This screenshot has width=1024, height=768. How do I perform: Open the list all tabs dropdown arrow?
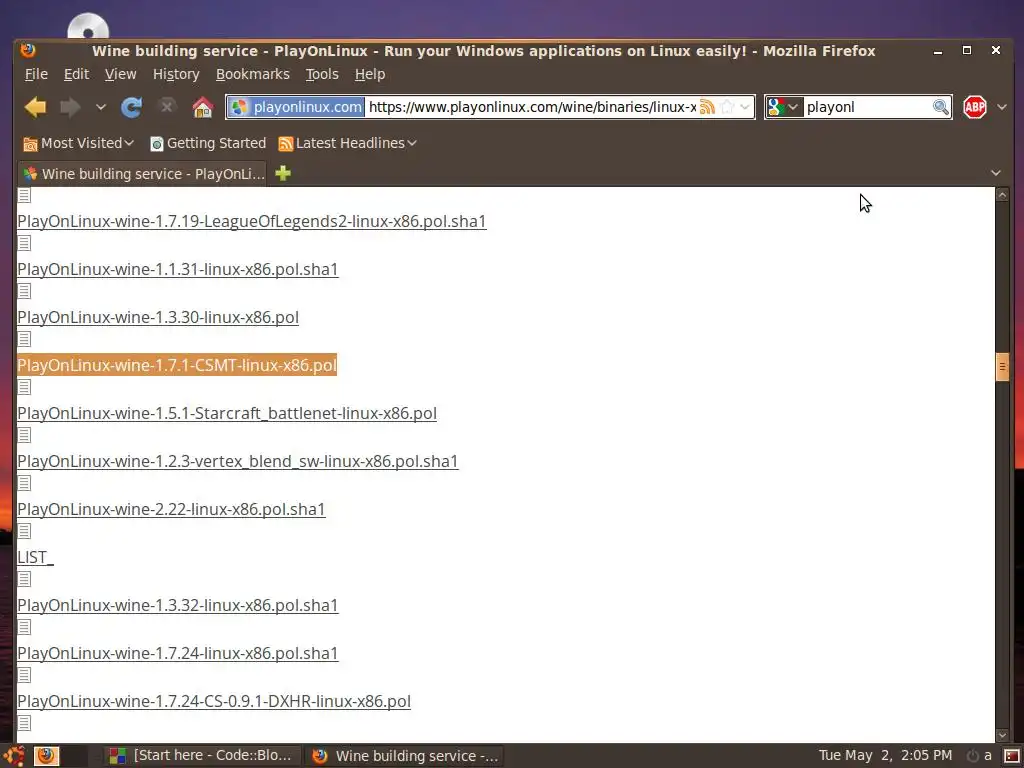coord(995,173)
